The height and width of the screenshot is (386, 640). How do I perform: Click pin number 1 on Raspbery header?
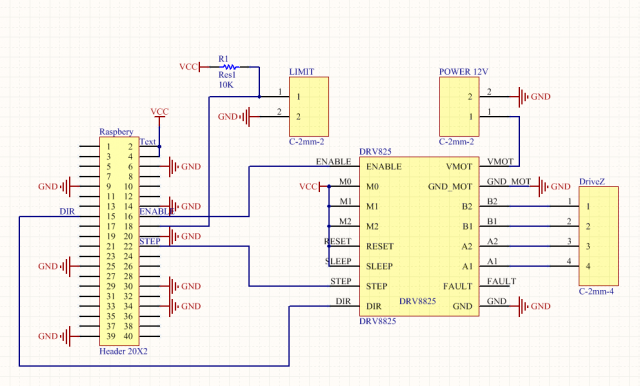pos(109,146)
